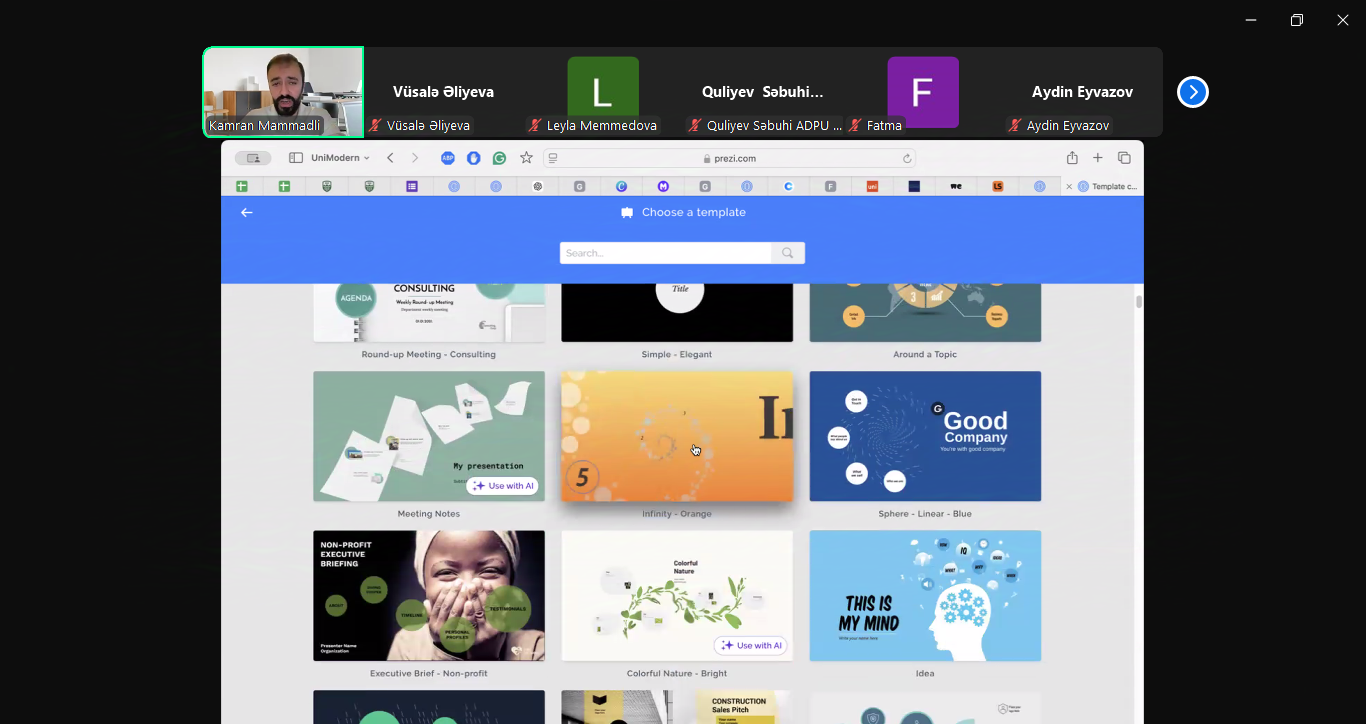
Task: Bookmark page with the star icon
Action: [526, 158]
